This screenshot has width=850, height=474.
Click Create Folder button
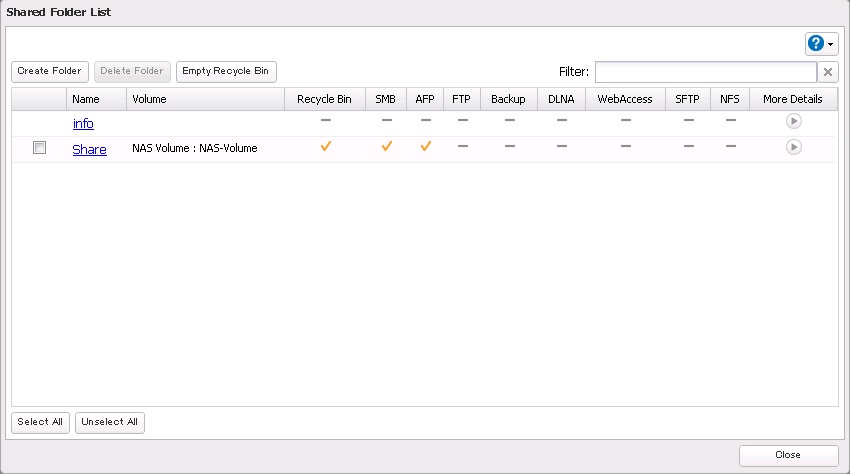[x=50, y=71]
